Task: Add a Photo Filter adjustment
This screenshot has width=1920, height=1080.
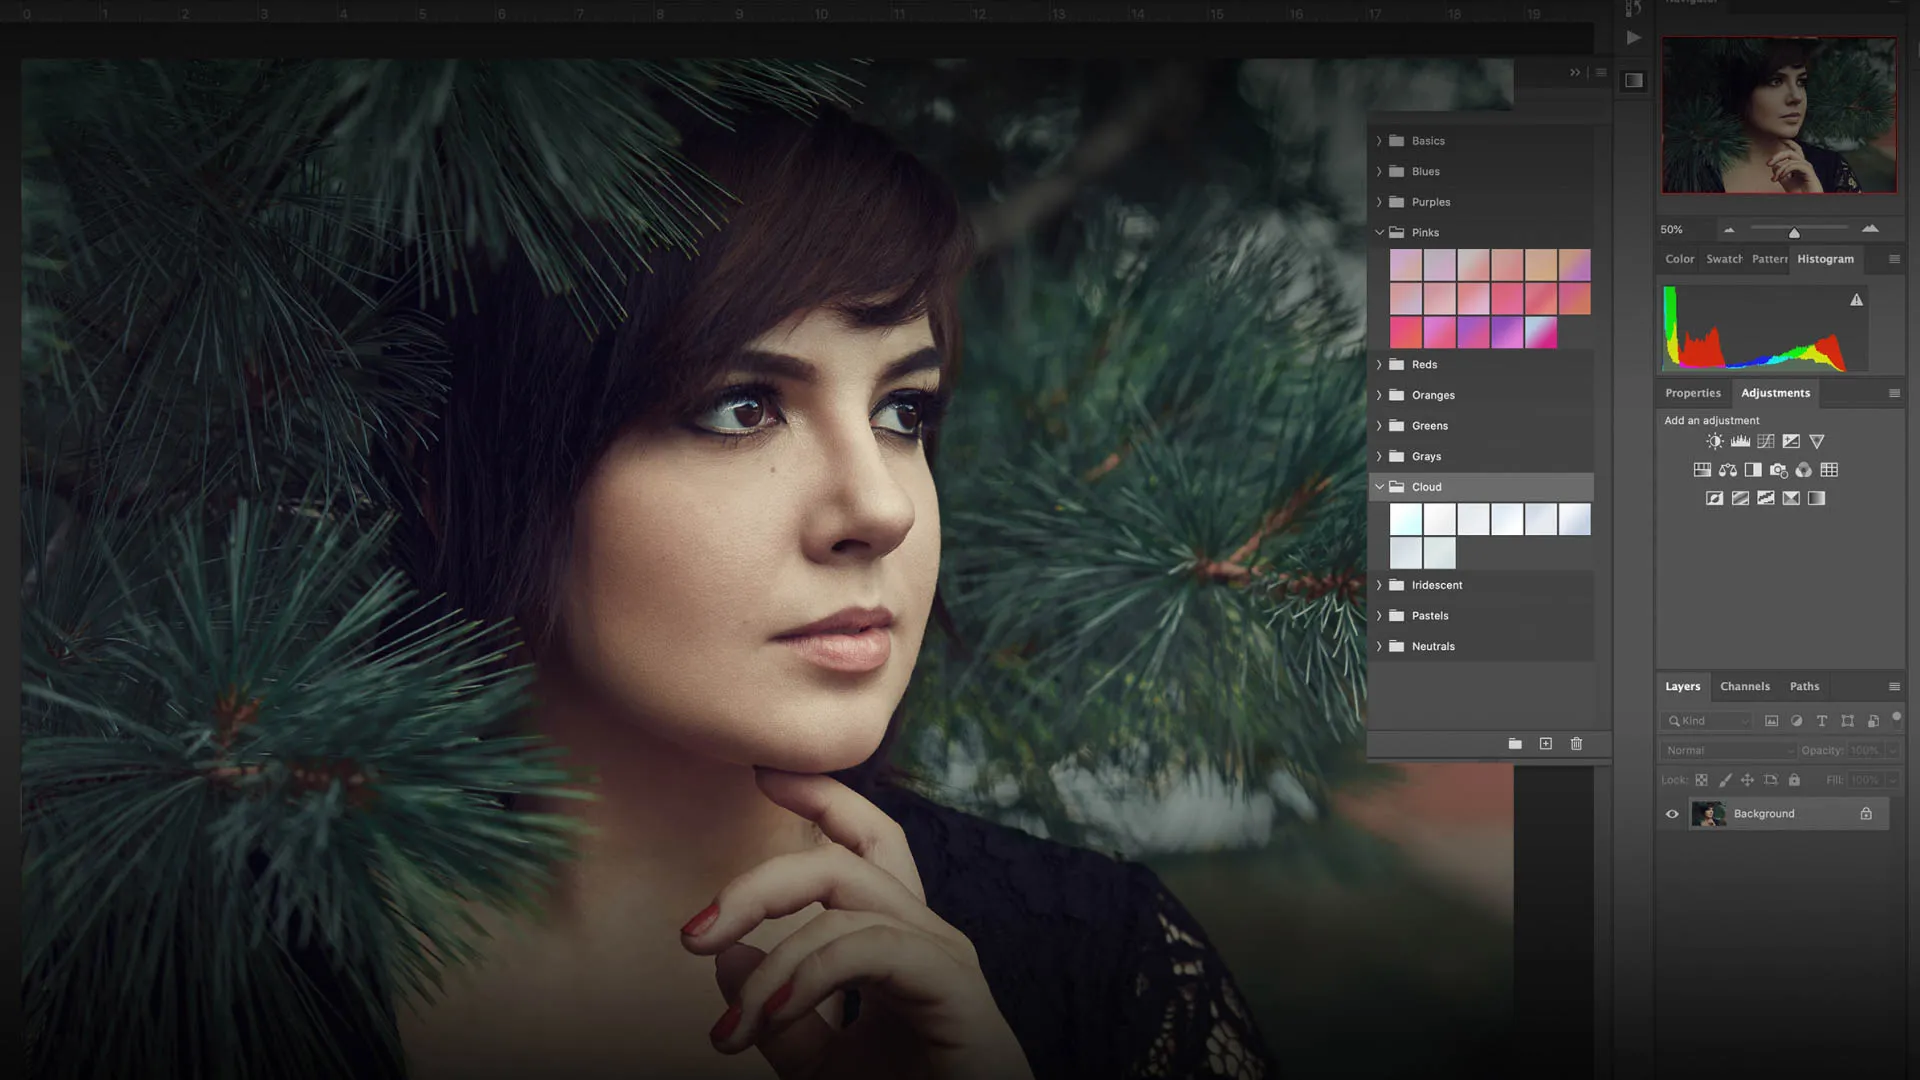Action: click(1778, 470)
